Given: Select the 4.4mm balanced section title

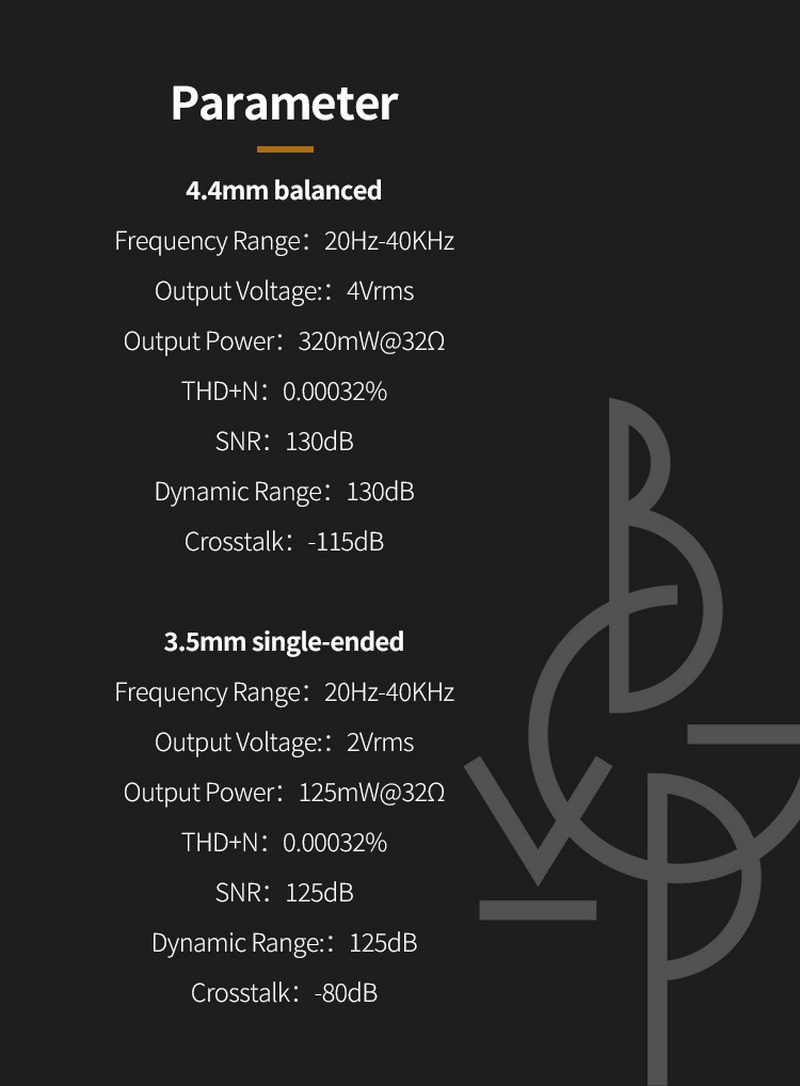Looking at the screenshot, I should click(284, 190).
